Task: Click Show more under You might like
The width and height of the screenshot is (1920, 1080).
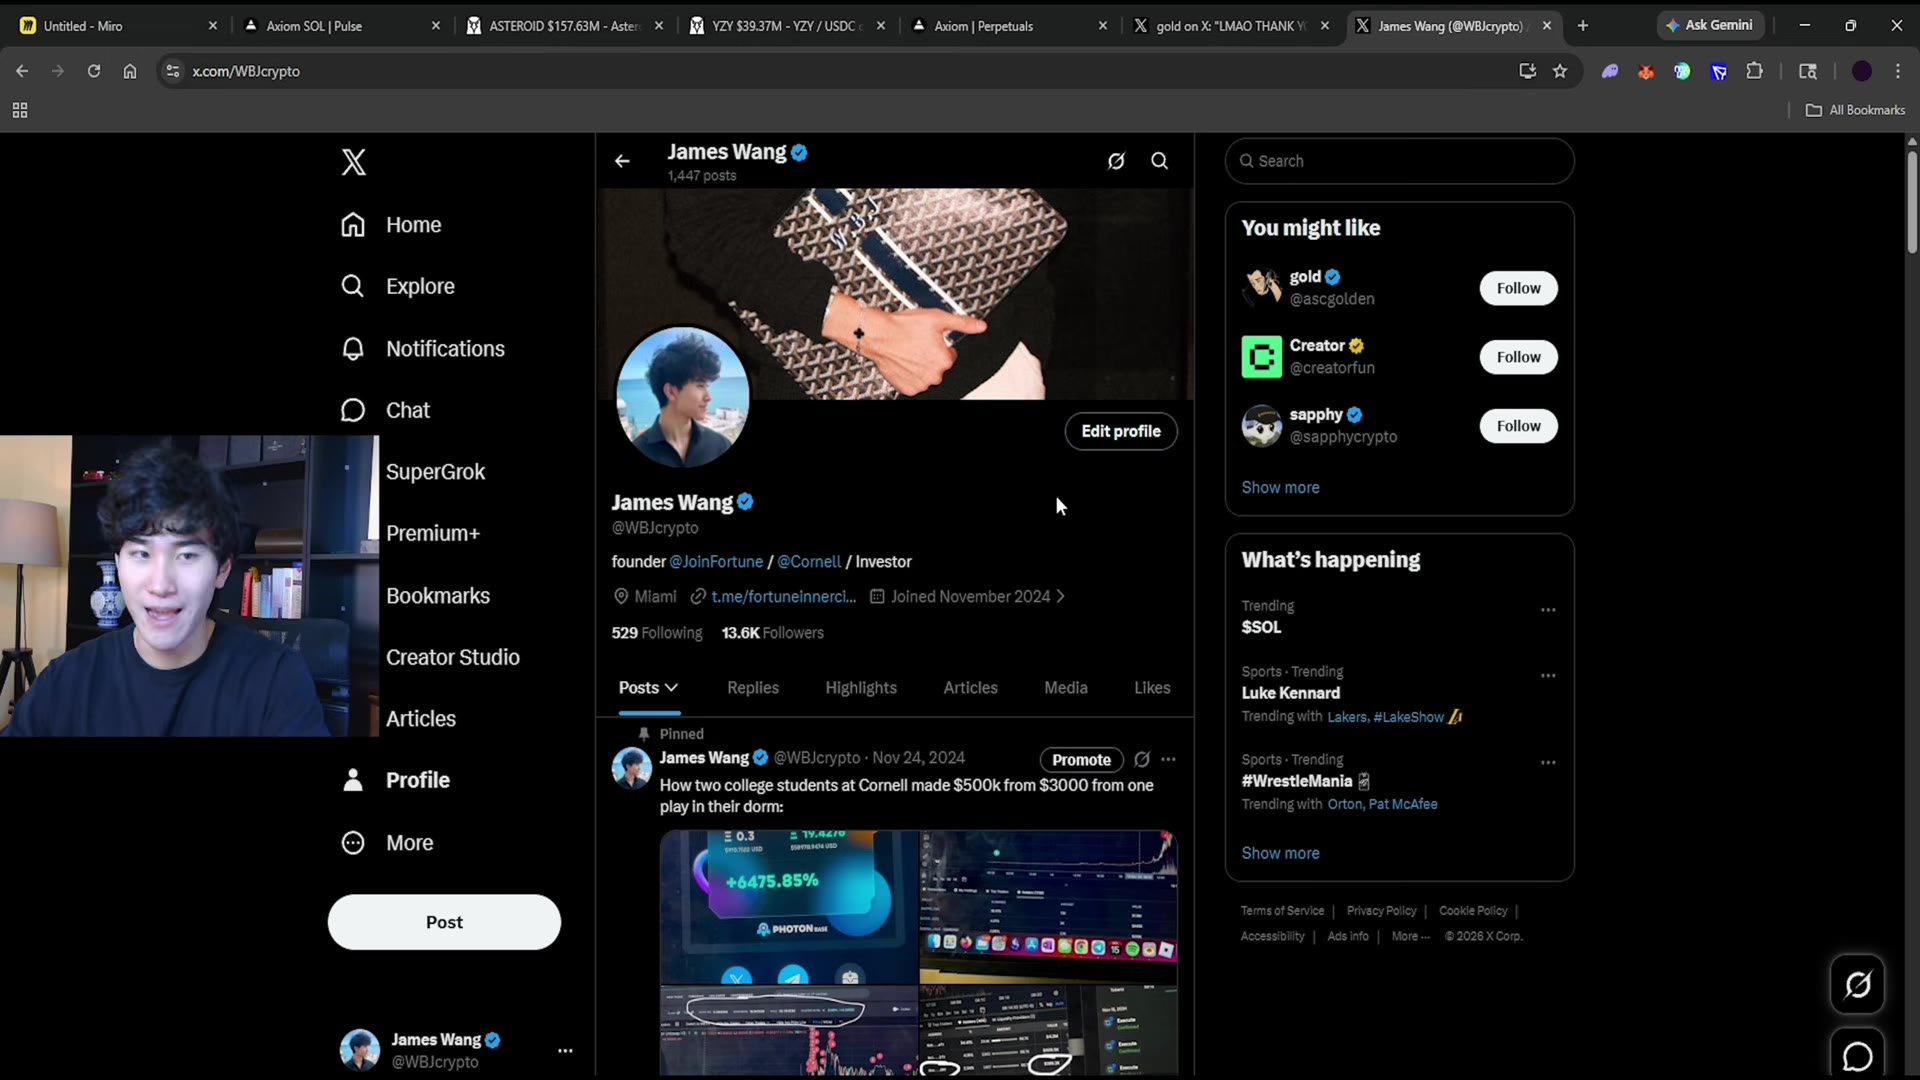Action: tap(1280, 488)
